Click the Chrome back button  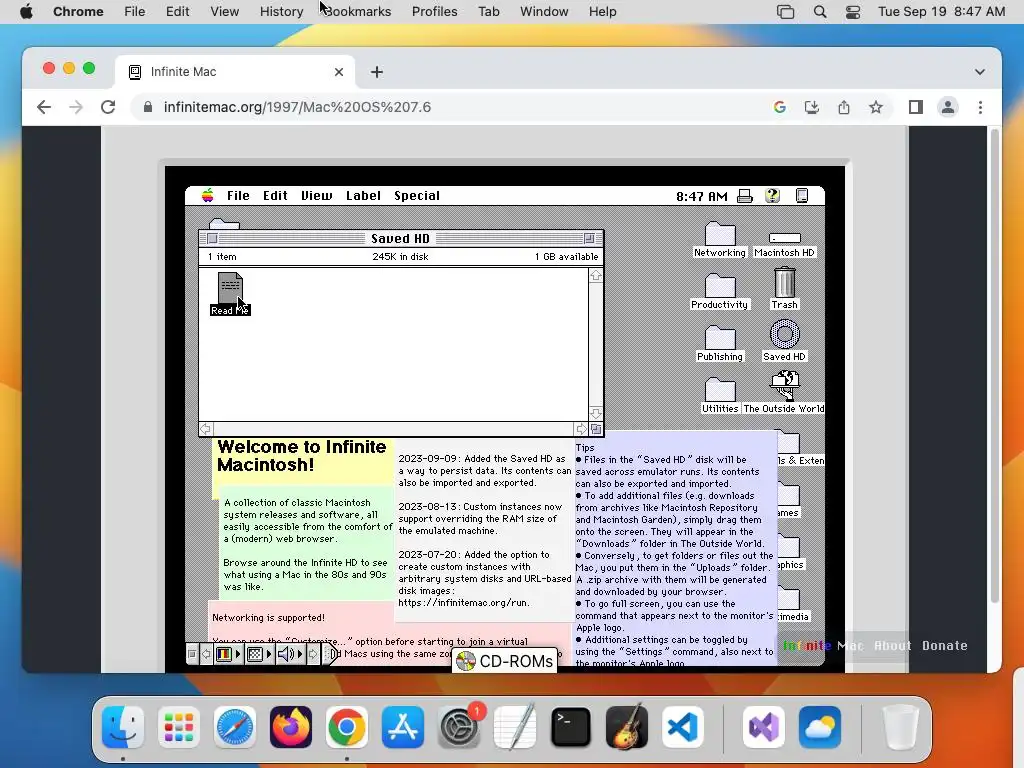[x=44, y=107]
